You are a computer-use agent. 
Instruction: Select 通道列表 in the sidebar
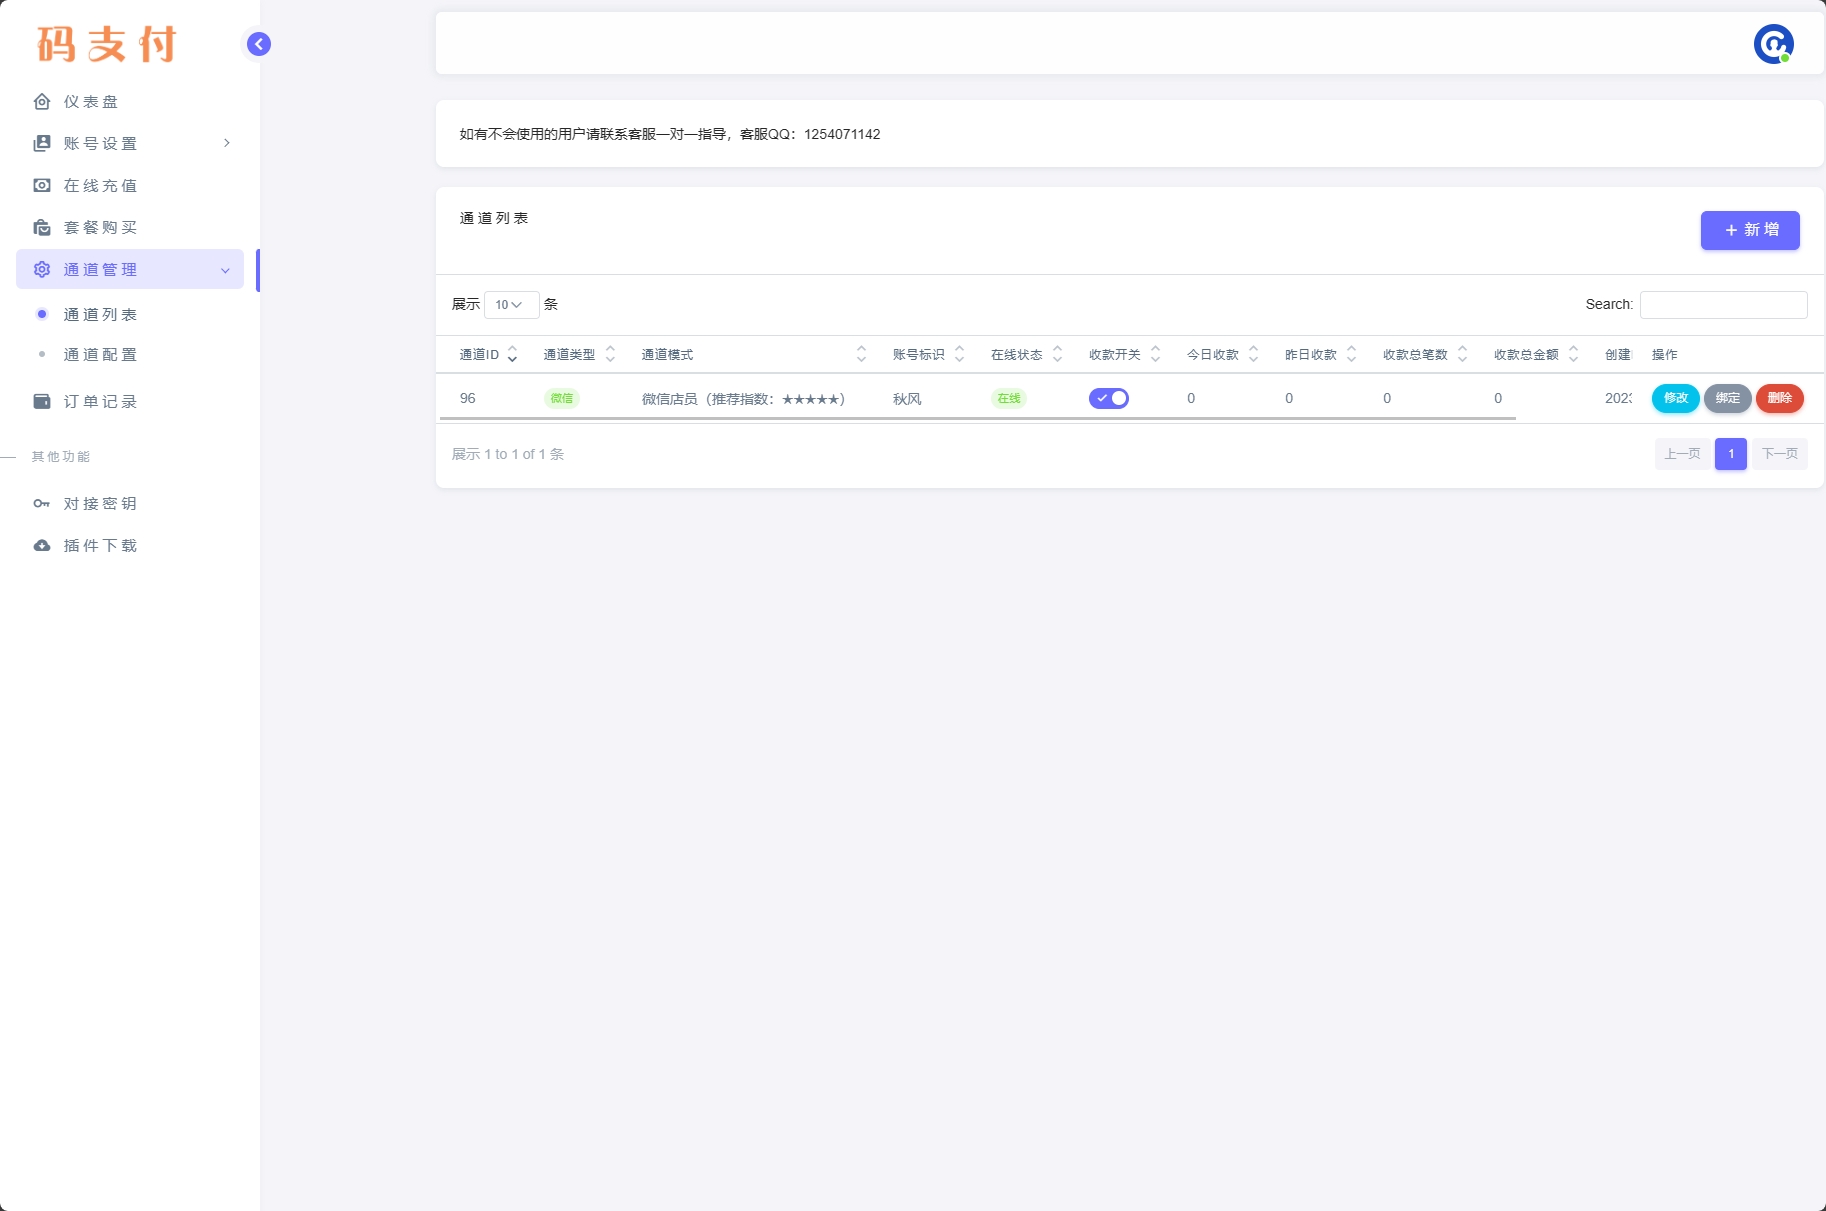100,315
